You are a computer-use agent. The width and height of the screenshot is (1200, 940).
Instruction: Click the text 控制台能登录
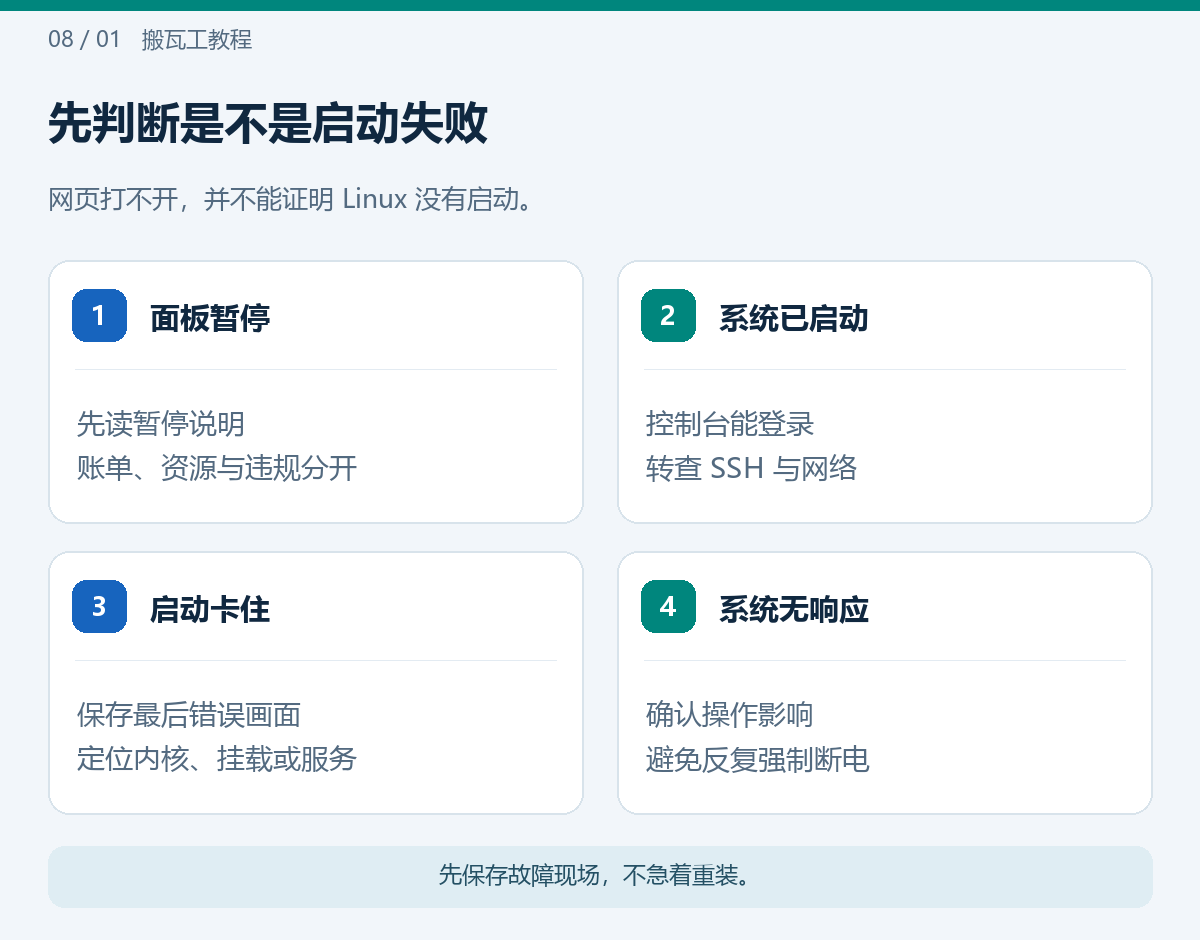730,424
